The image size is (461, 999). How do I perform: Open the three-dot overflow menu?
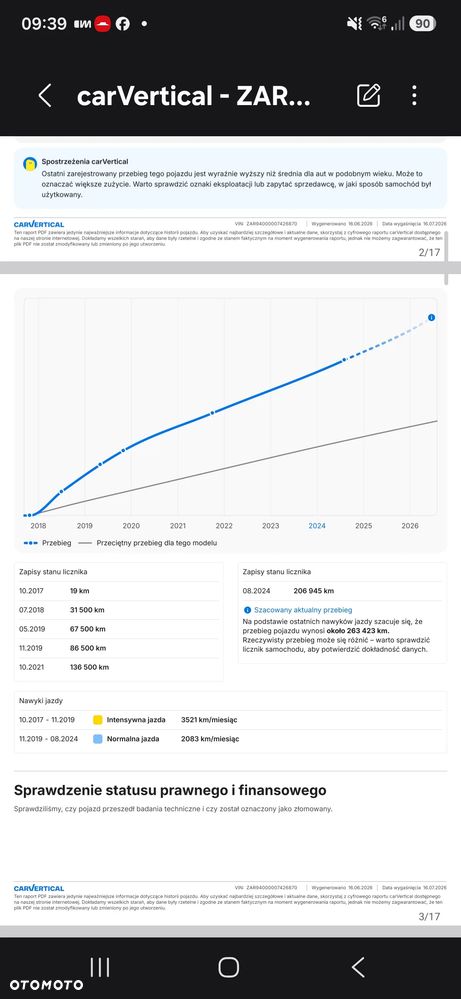[x=414, y=96]
